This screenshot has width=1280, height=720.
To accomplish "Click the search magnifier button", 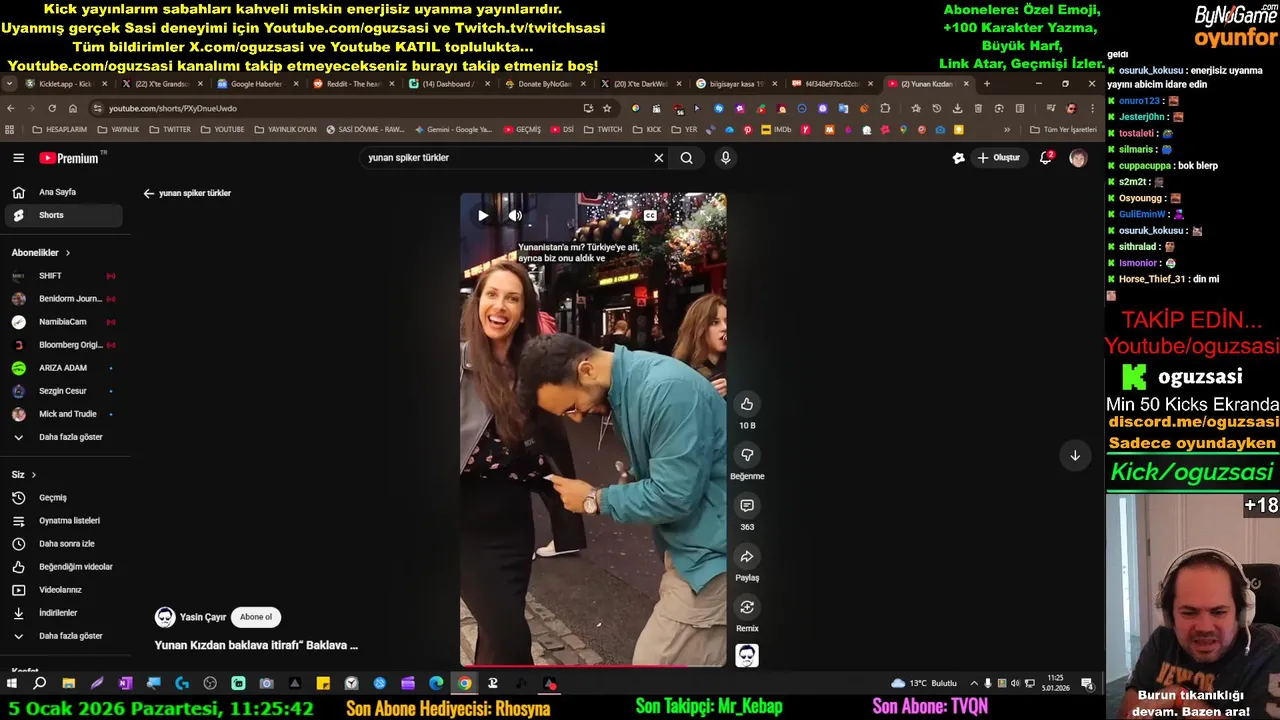I will click(687, 158).
